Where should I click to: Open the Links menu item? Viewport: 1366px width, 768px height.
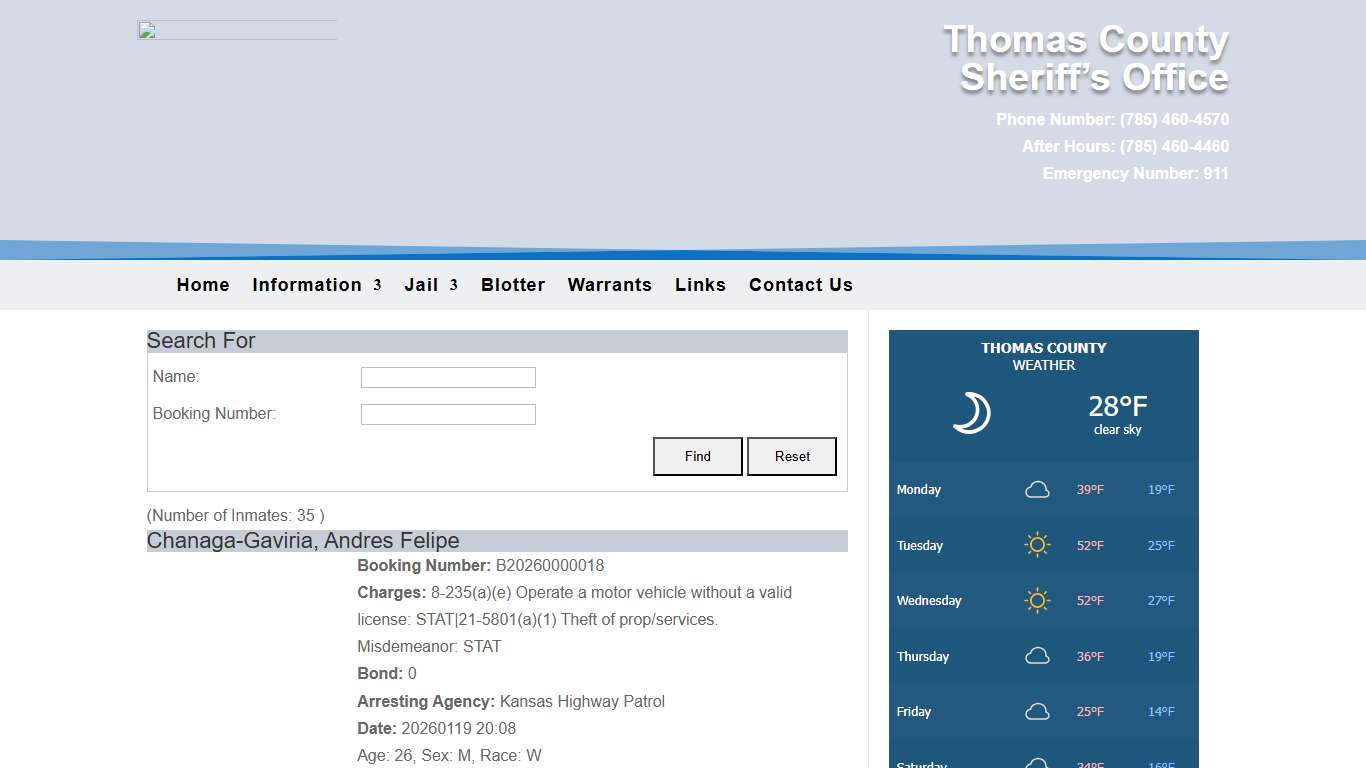click(700, 285)
